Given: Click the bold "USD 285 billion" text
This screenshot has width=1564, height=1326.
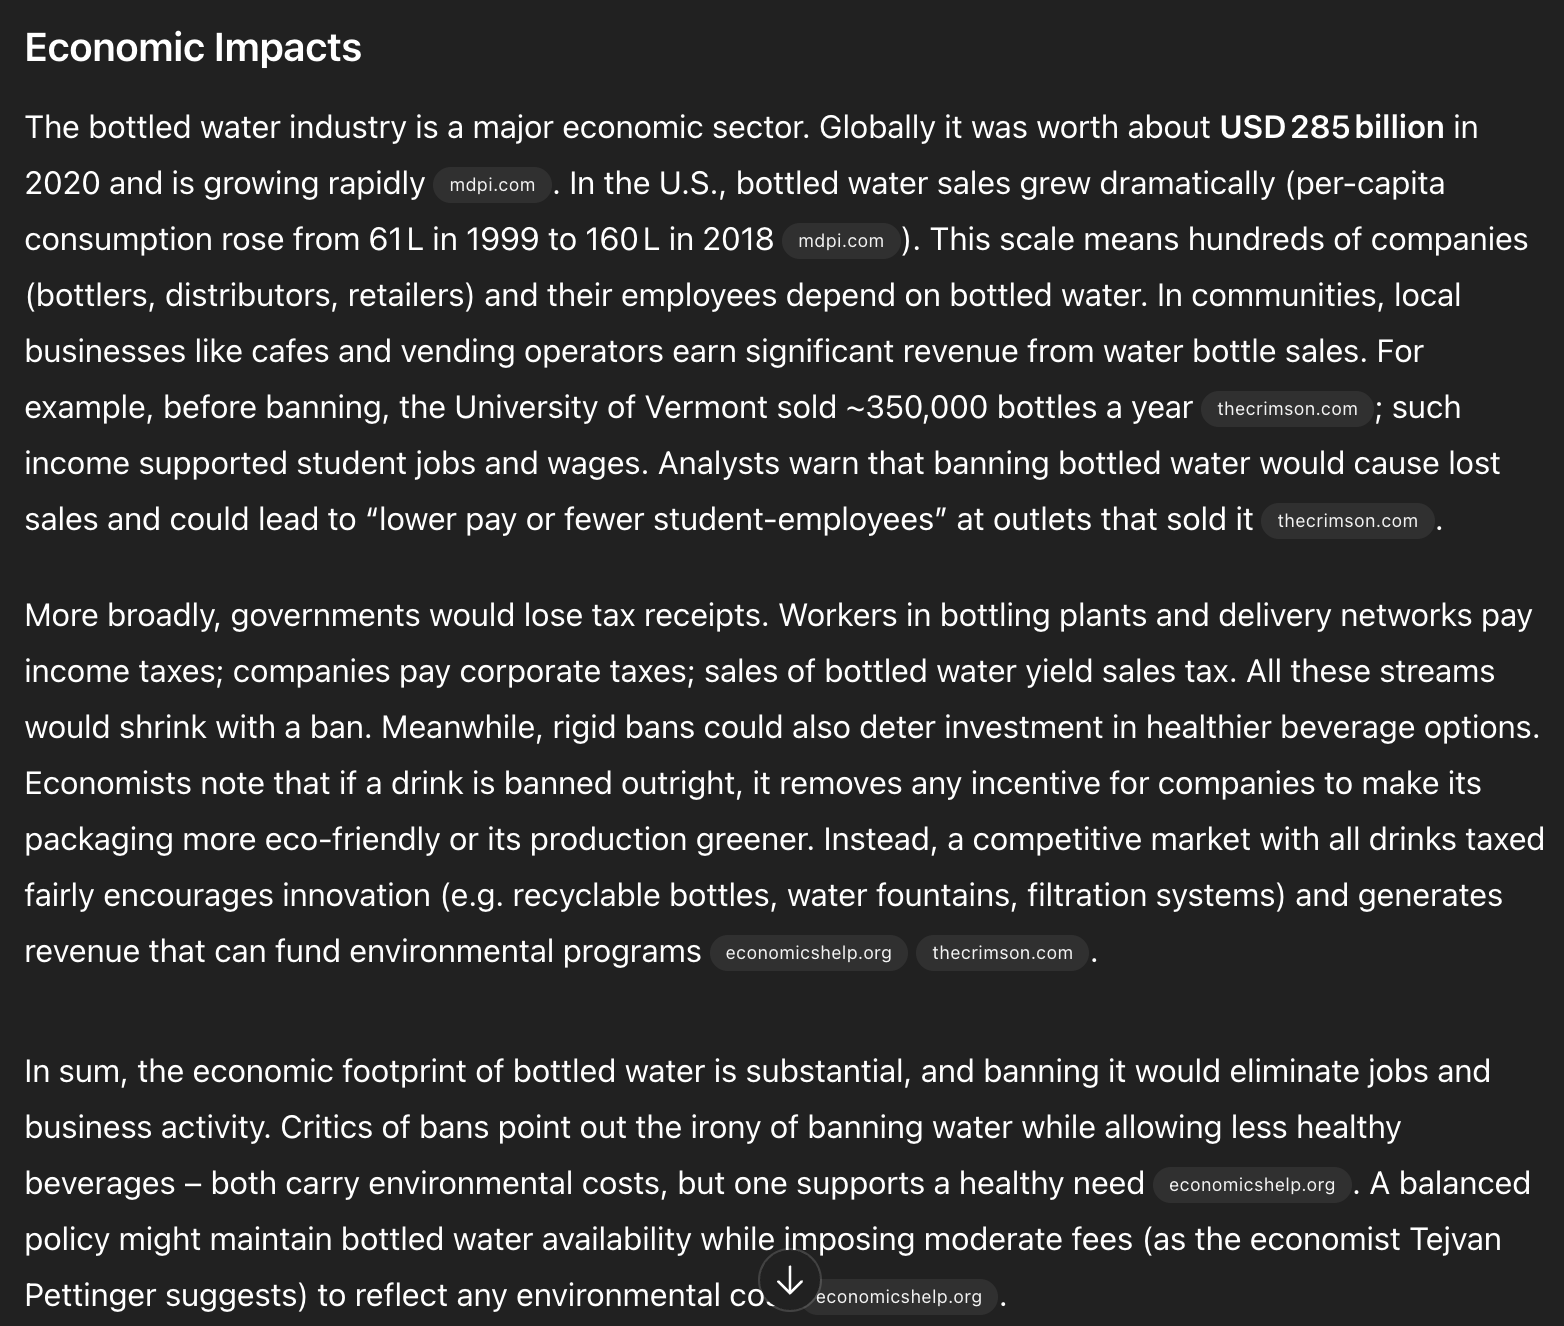Looking at the screenshot, I should click(1331, 127).
